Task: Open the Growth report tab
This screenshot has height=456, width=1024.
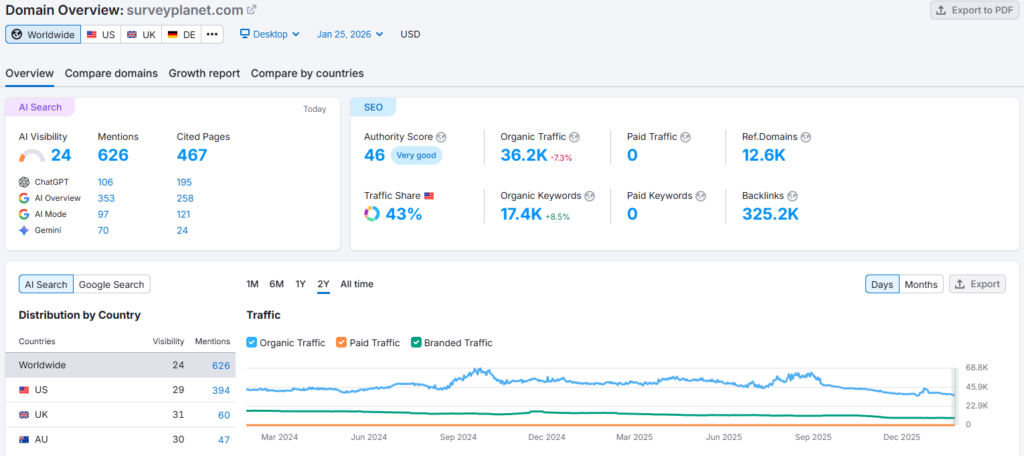Action: tap(204, 73)
